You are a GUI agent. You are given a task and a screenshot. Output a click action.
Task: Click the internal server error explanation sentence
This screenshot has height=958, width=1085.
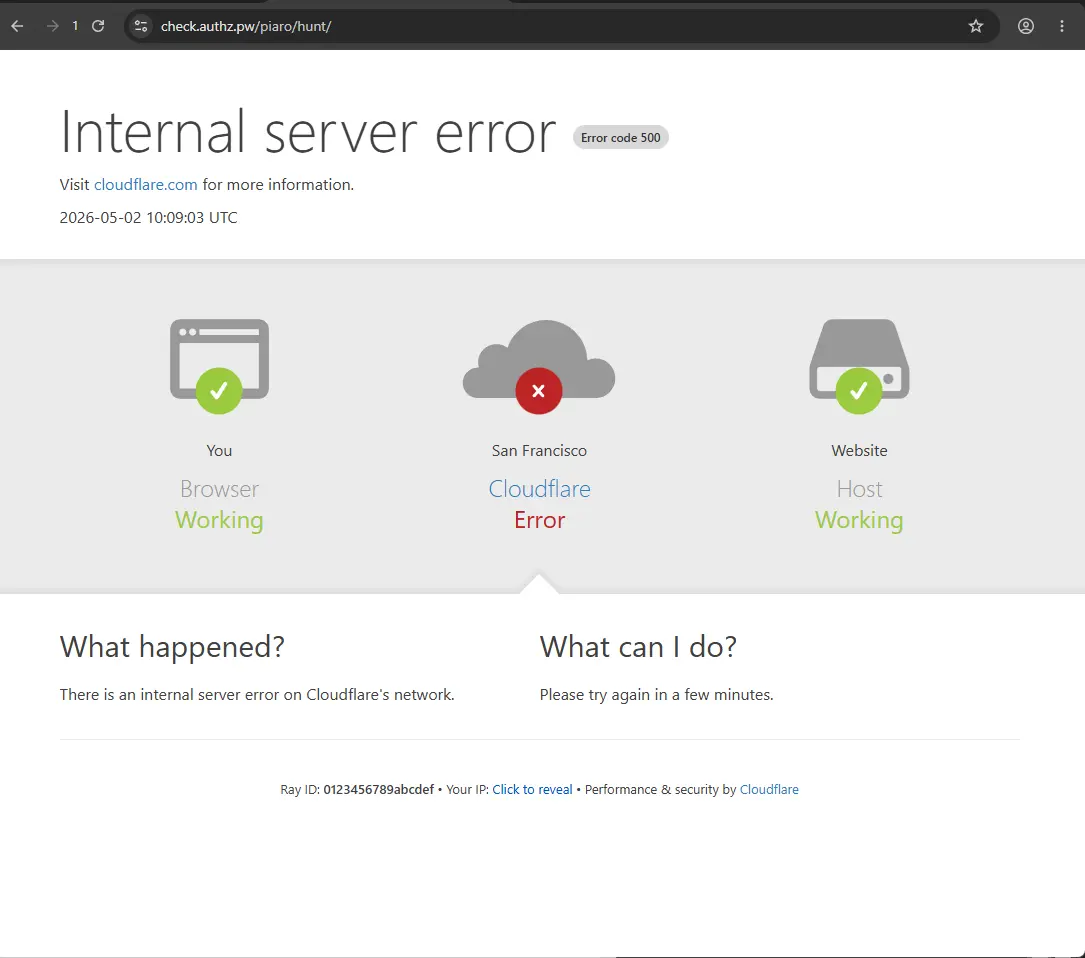pyautogui.click(x=257, y=694)
